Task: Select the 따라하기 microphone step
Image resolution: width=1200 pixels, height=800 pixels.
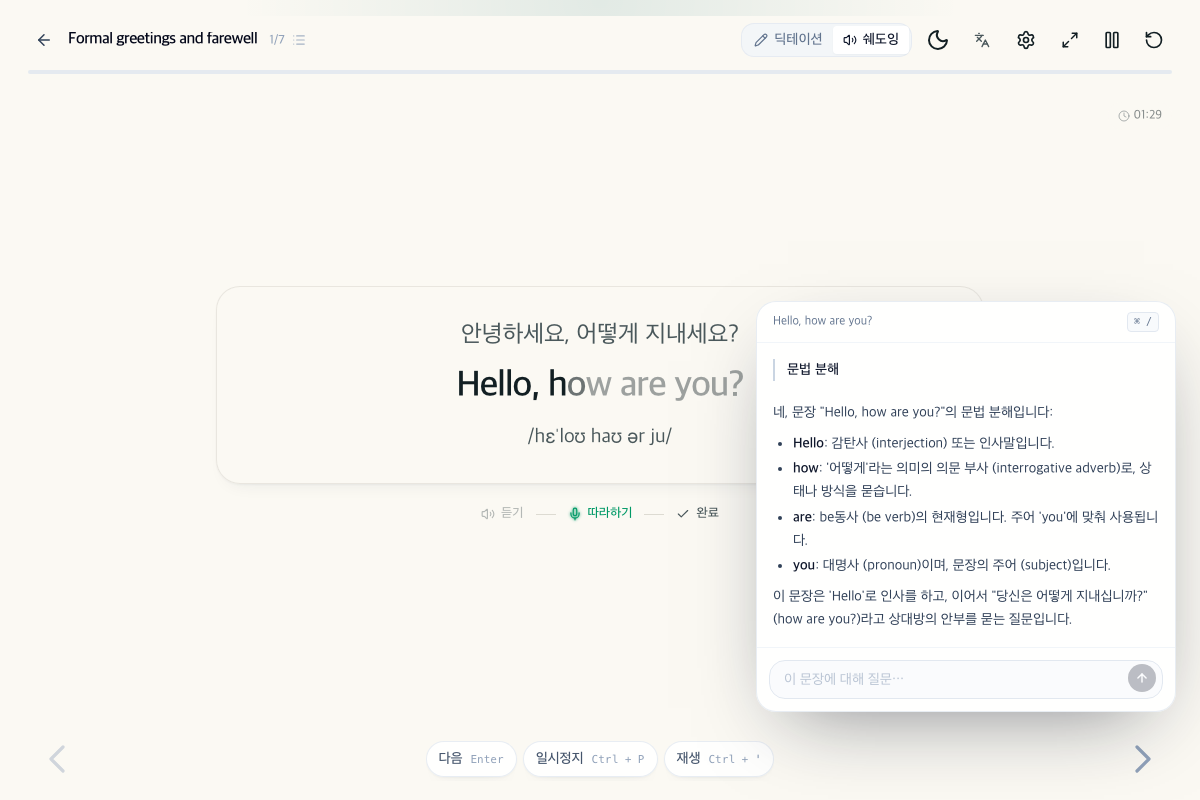Action: [x=601, y=513]
